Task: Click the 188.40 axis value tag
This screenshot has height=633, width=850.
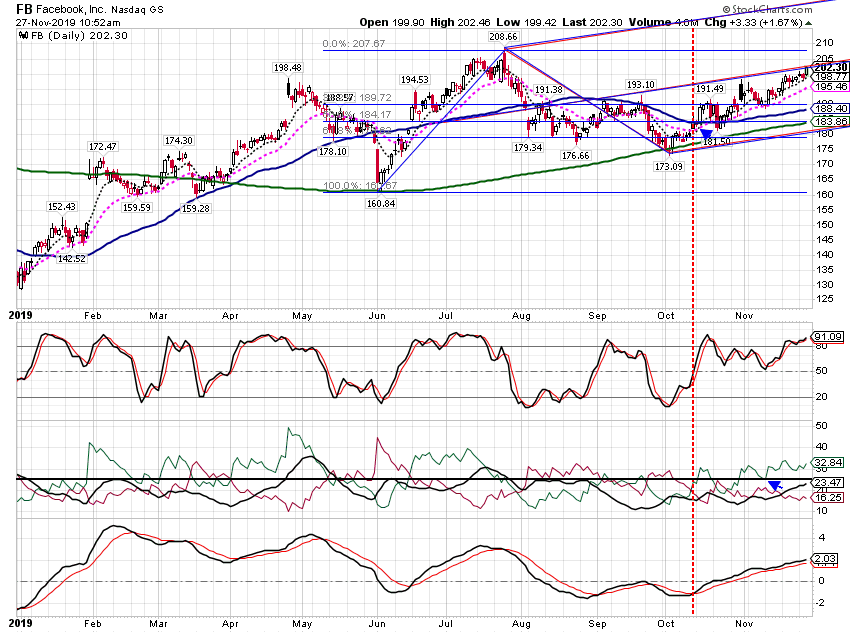Action: [830, 109]
